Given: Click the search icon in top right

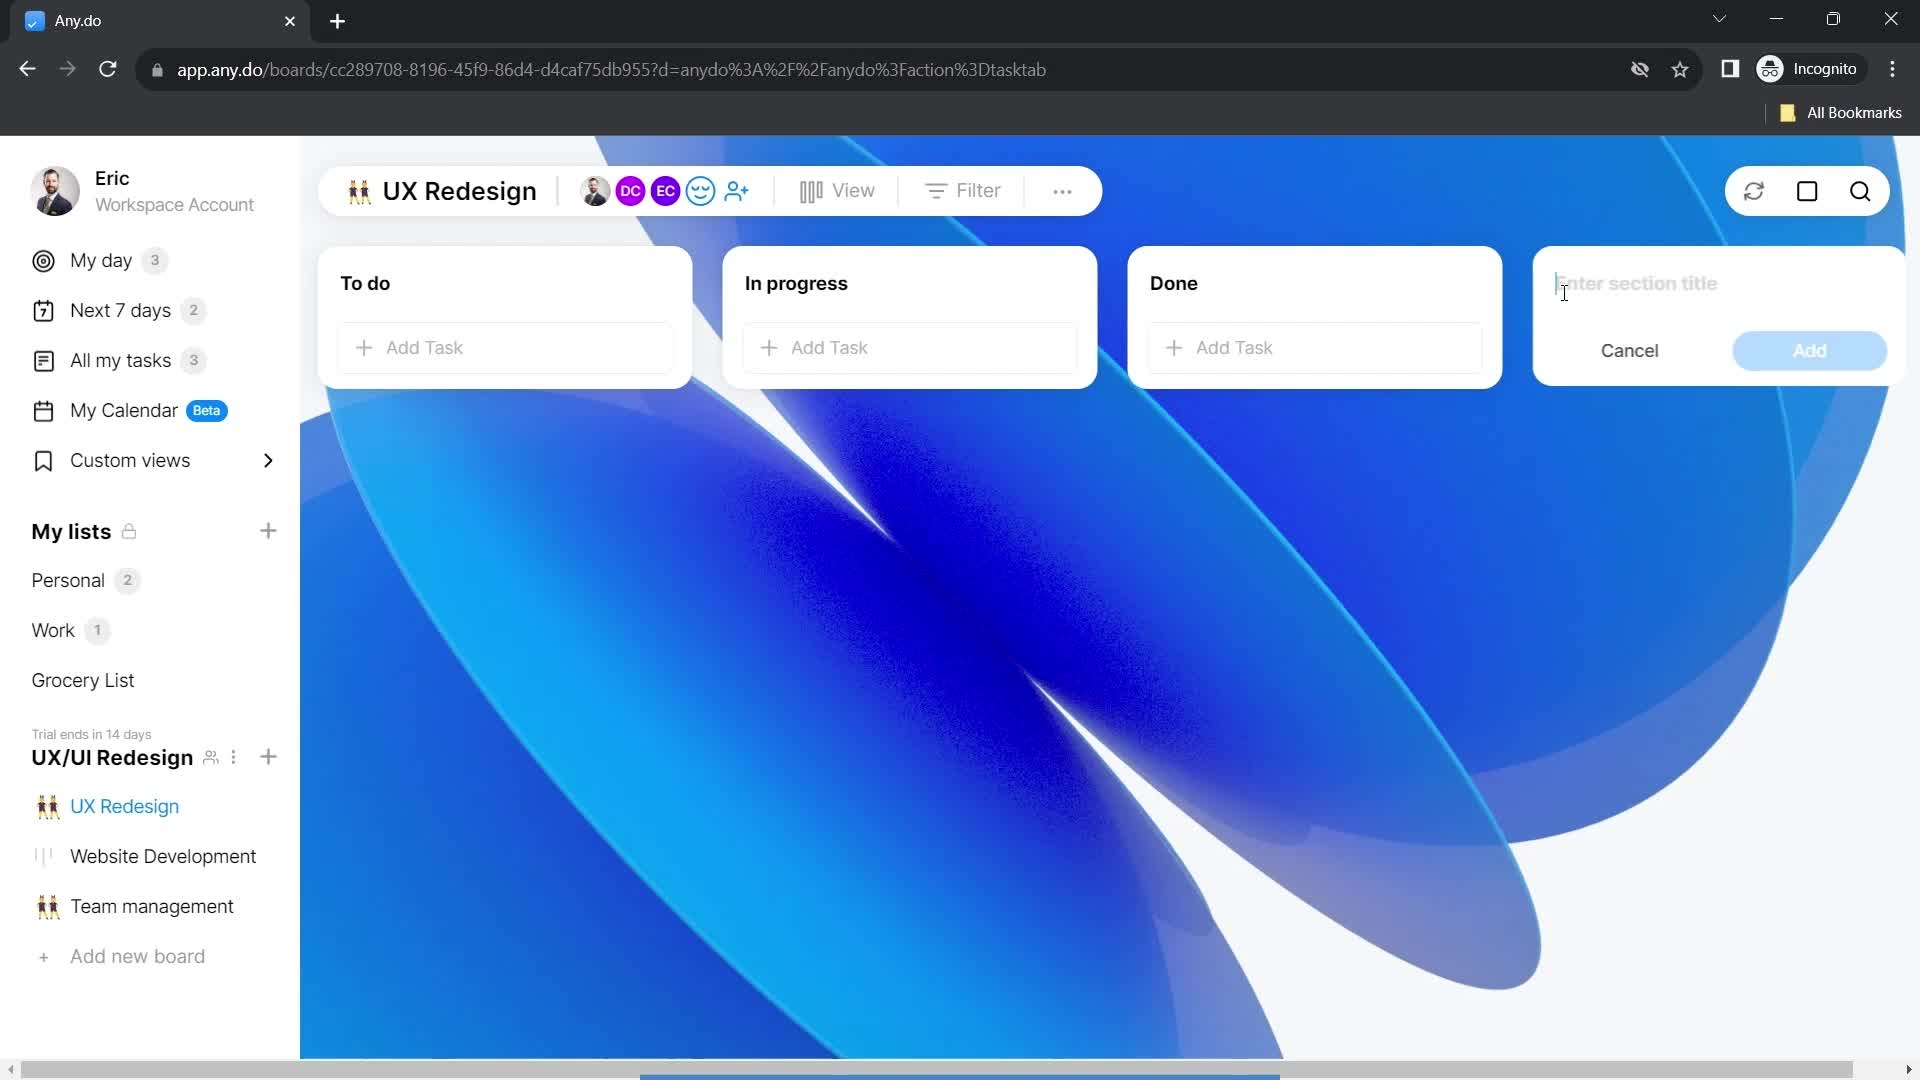Looking at the screenshot, I should (1861, 190).
